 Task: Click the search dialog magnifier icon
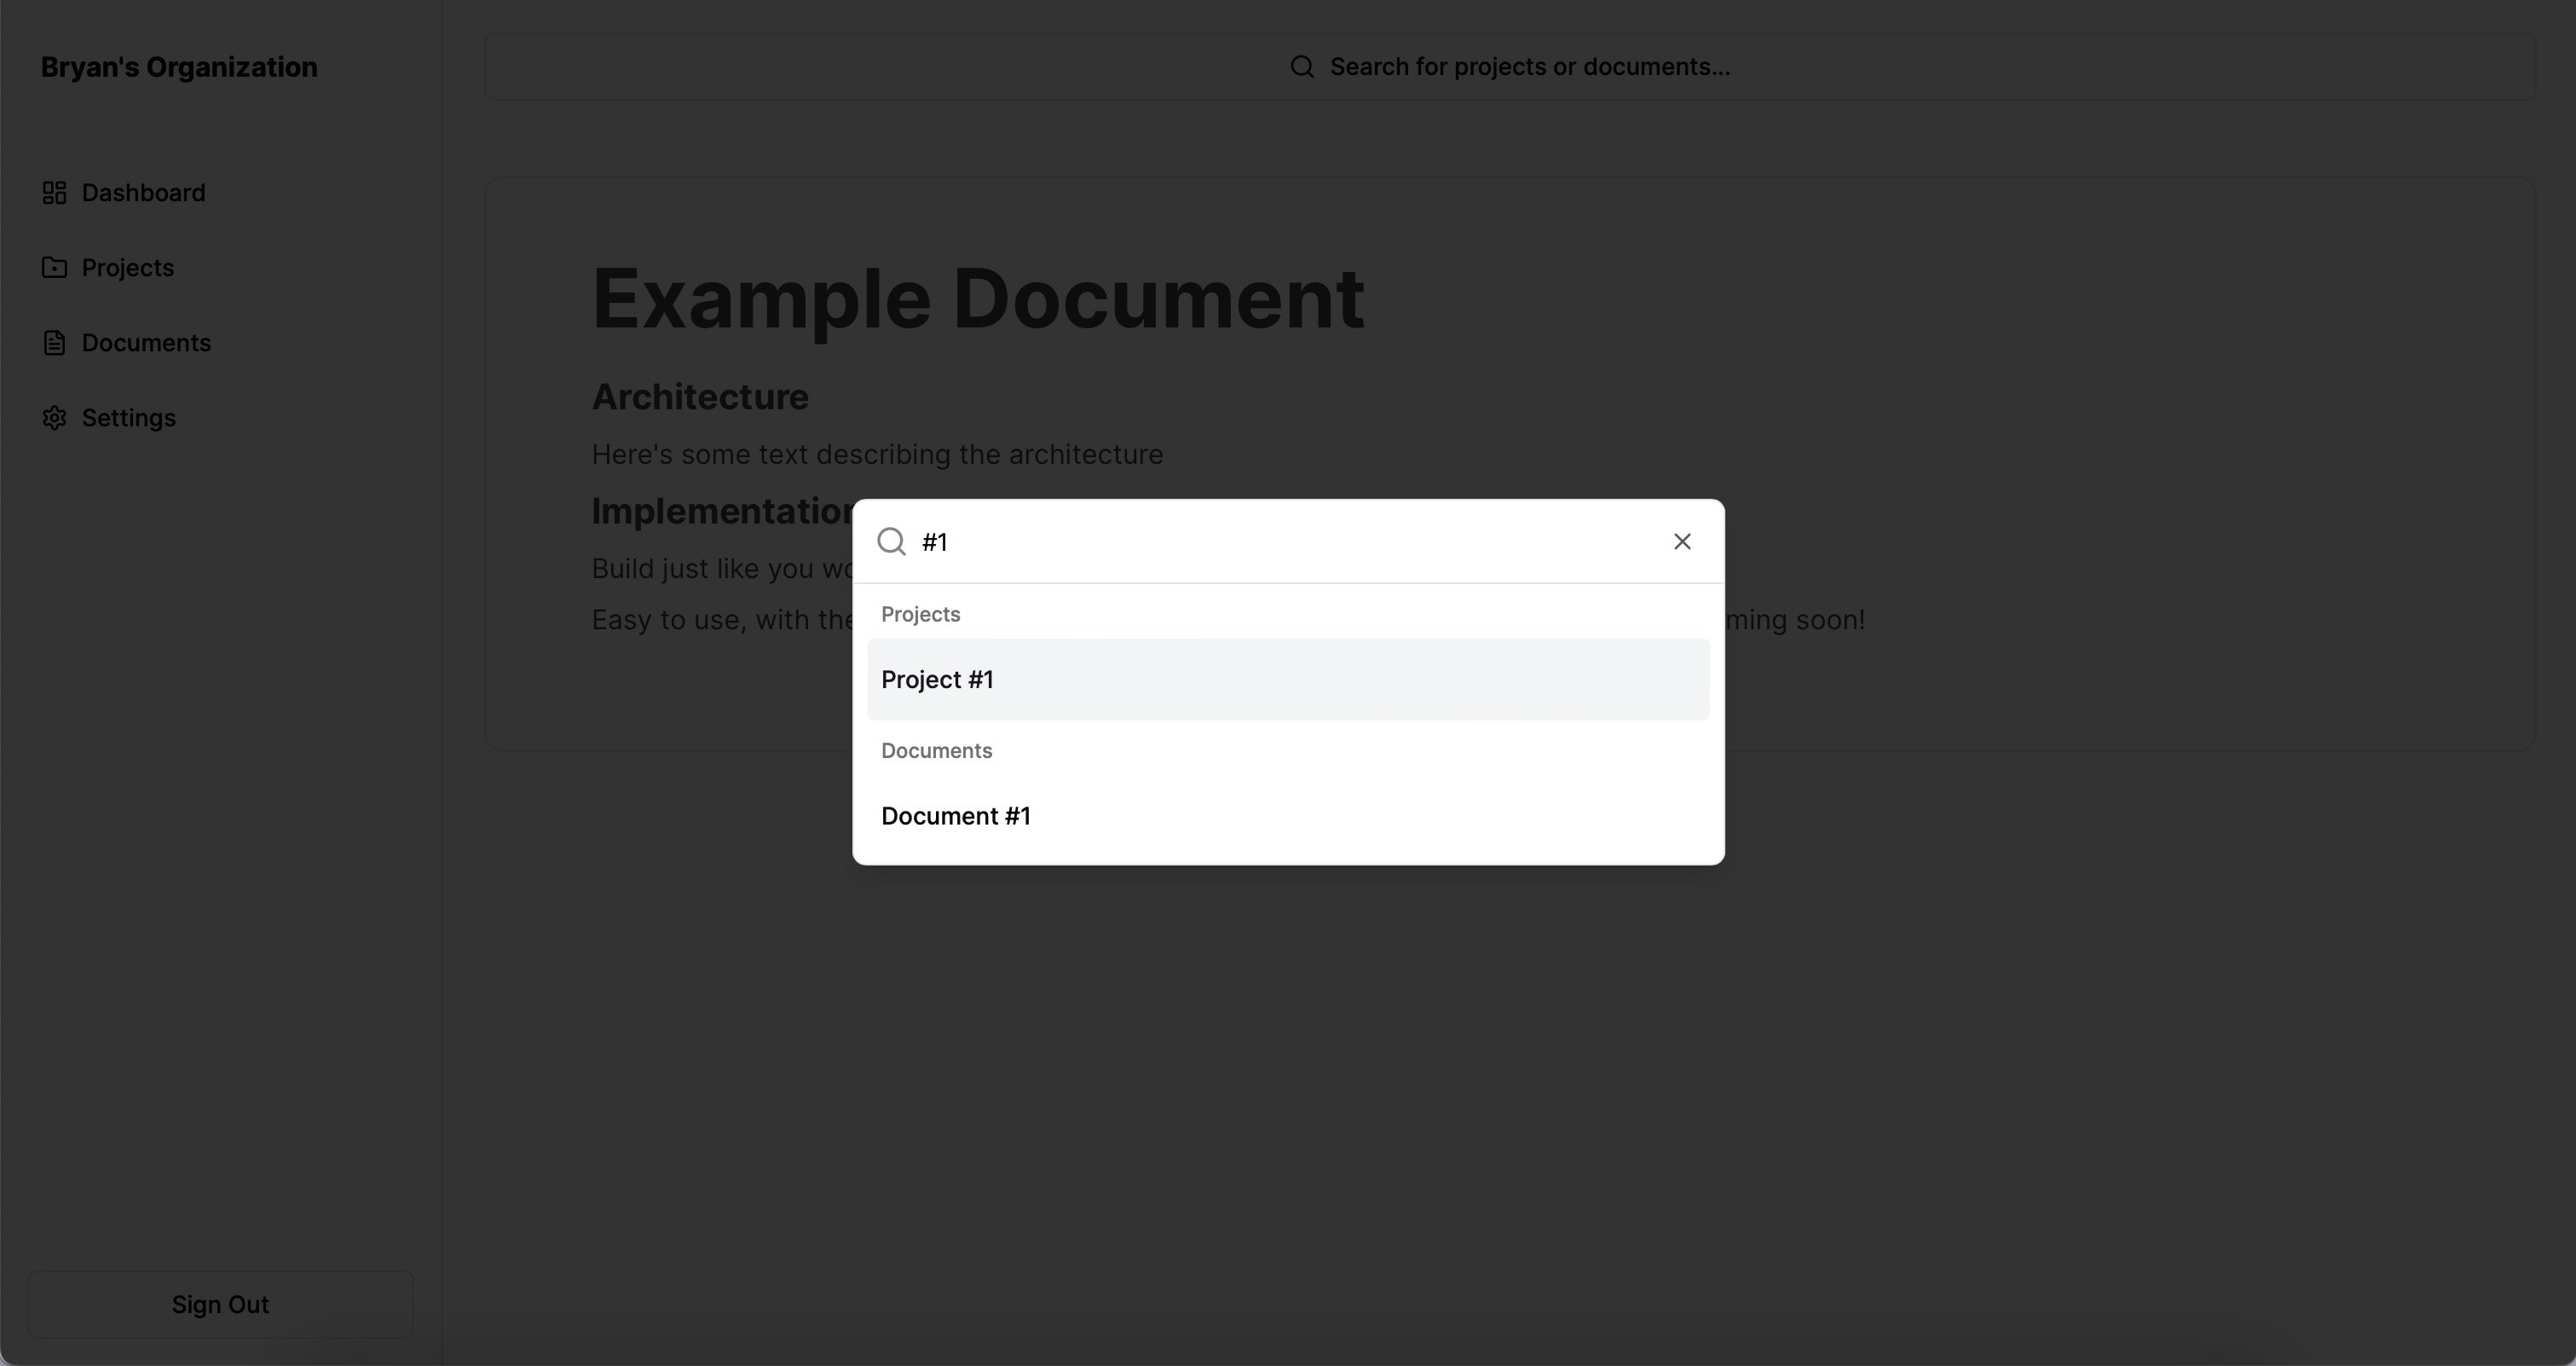(891, 542)
